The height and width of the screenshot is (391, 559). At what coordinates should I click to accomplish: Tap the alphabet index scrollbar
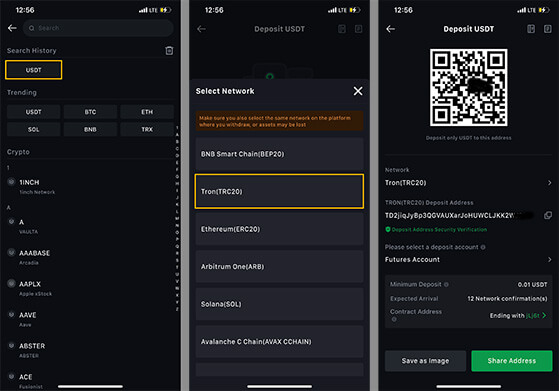pos(177,218)
